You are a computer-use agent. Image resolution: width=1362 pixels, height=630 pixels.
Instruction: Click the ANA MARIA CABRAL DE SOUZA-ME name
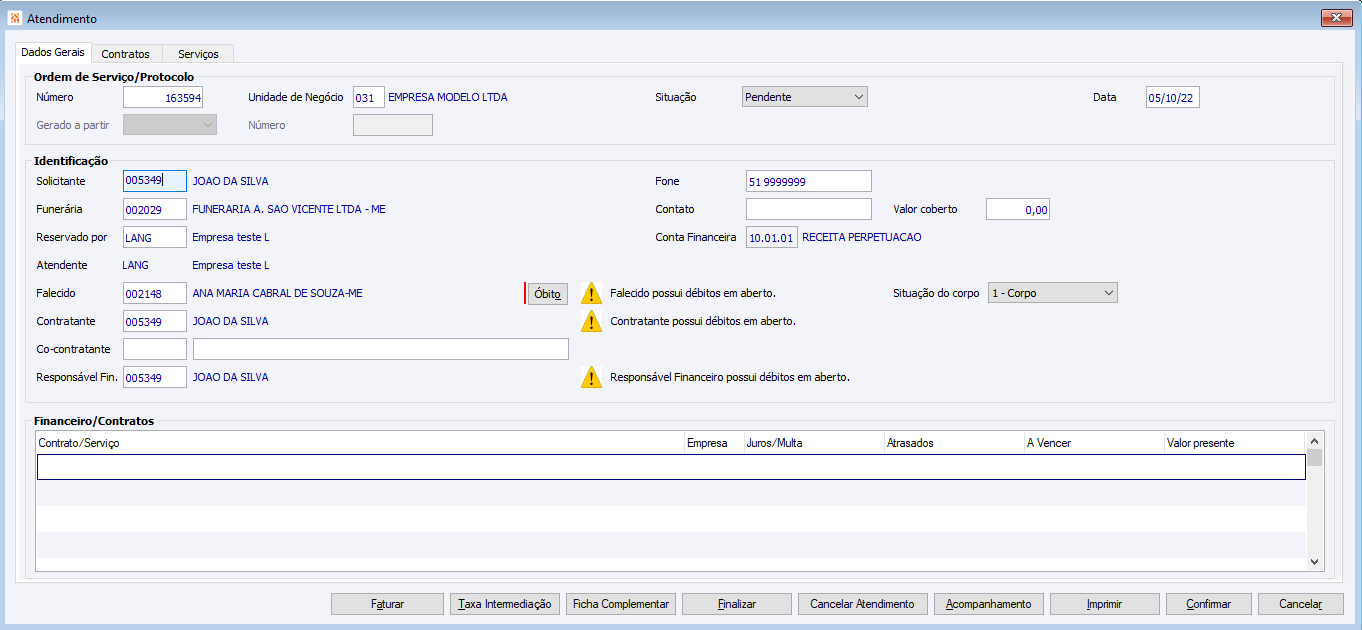coord(277,293)
